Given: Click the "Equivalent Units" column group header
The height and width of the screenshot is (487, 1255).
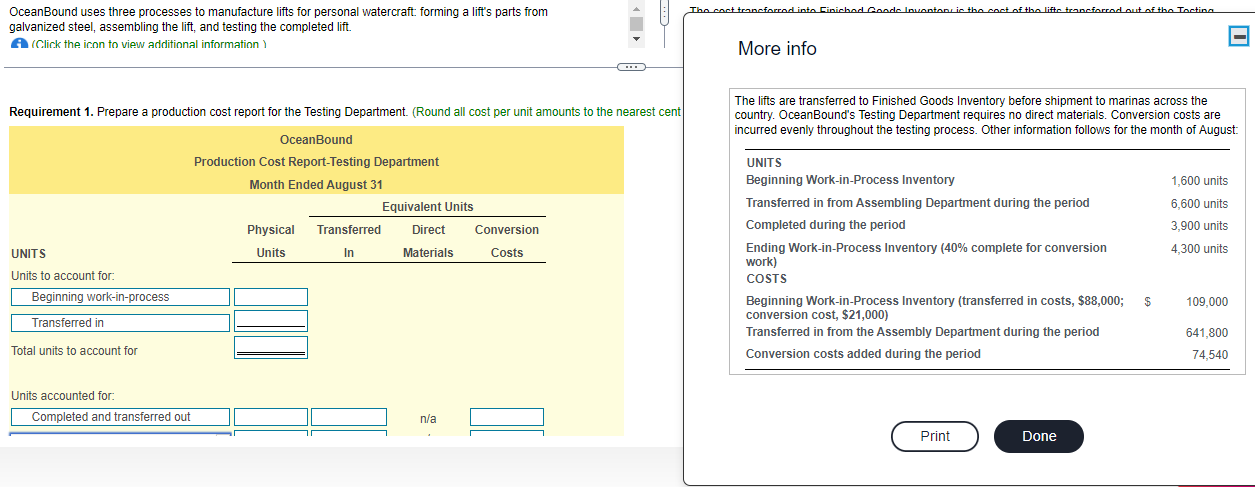Looking at the screenshot, I should [x=427, y=207].
